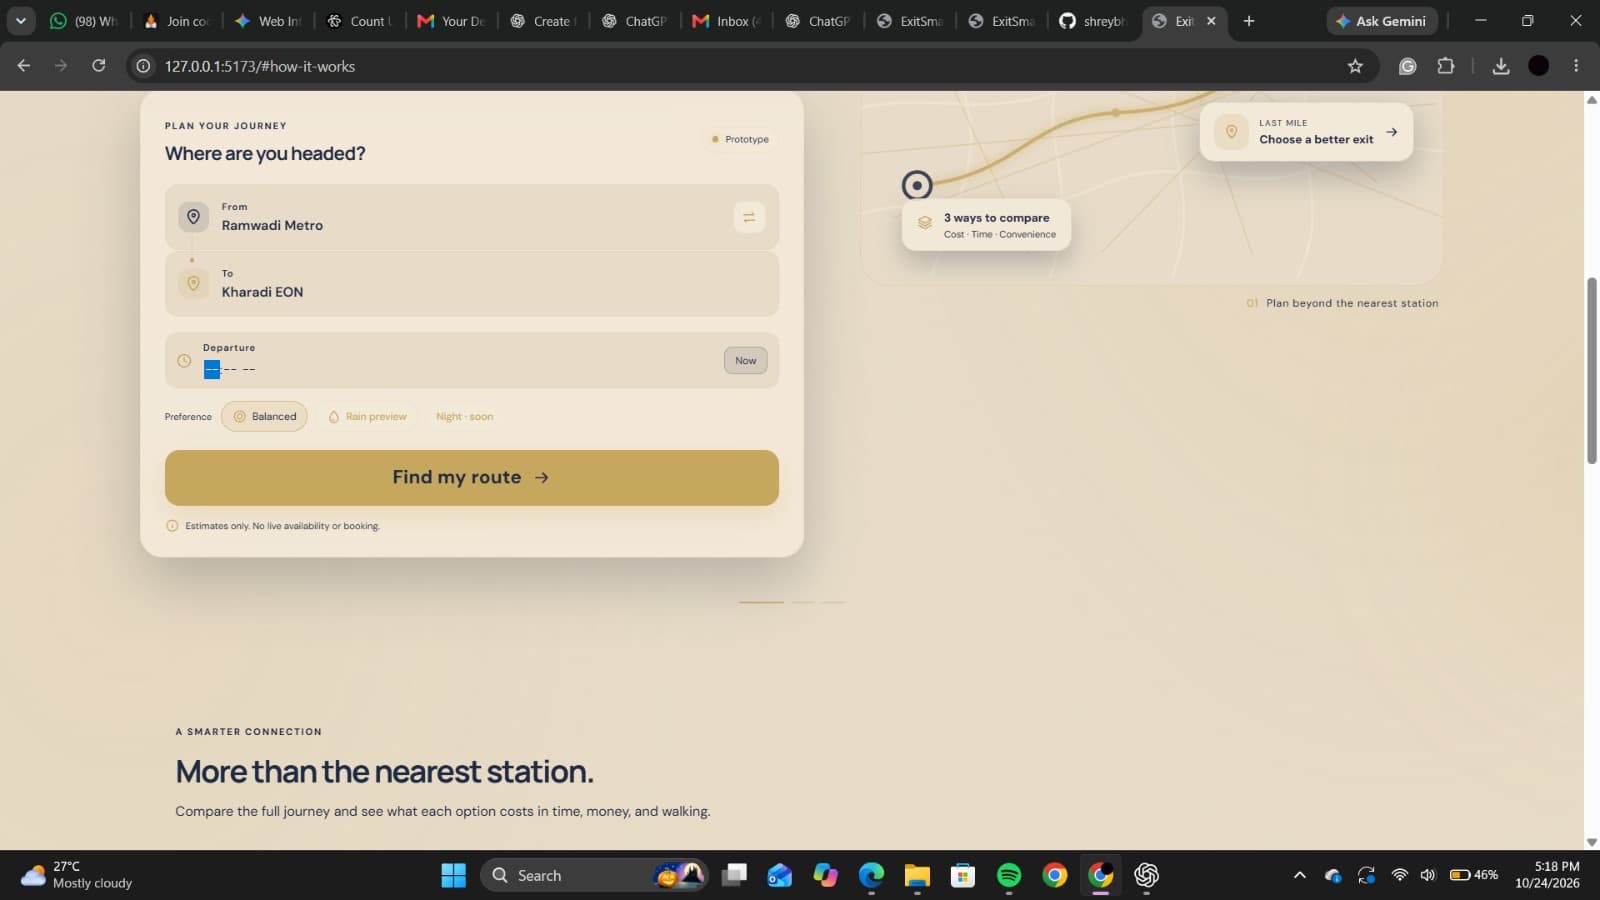Screen dimensions: 1600x900
Task: Open the Extensions puzzle menu
Action: (1445, 66)
